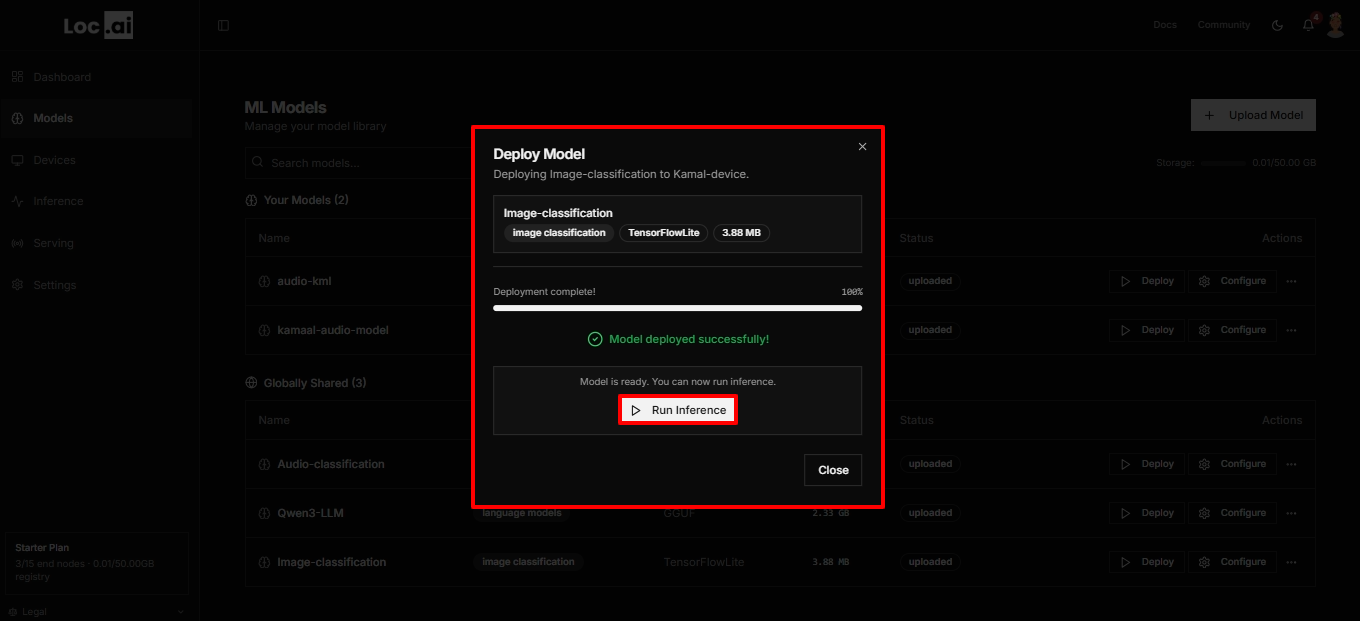The image size is (1360, 621).
Task: Toggle dark mode with the moon icon
Action: (1277, 25)
